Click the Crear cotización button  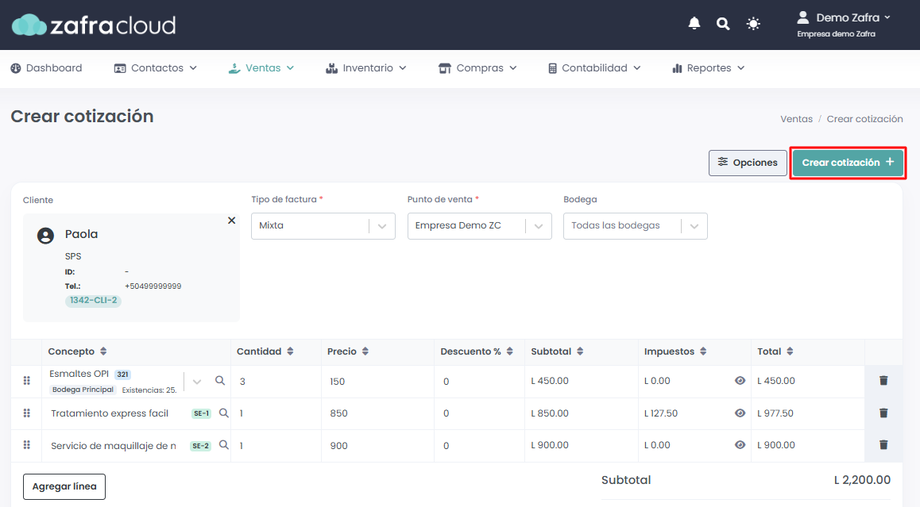pyautogui.click(x=848, y=163)
